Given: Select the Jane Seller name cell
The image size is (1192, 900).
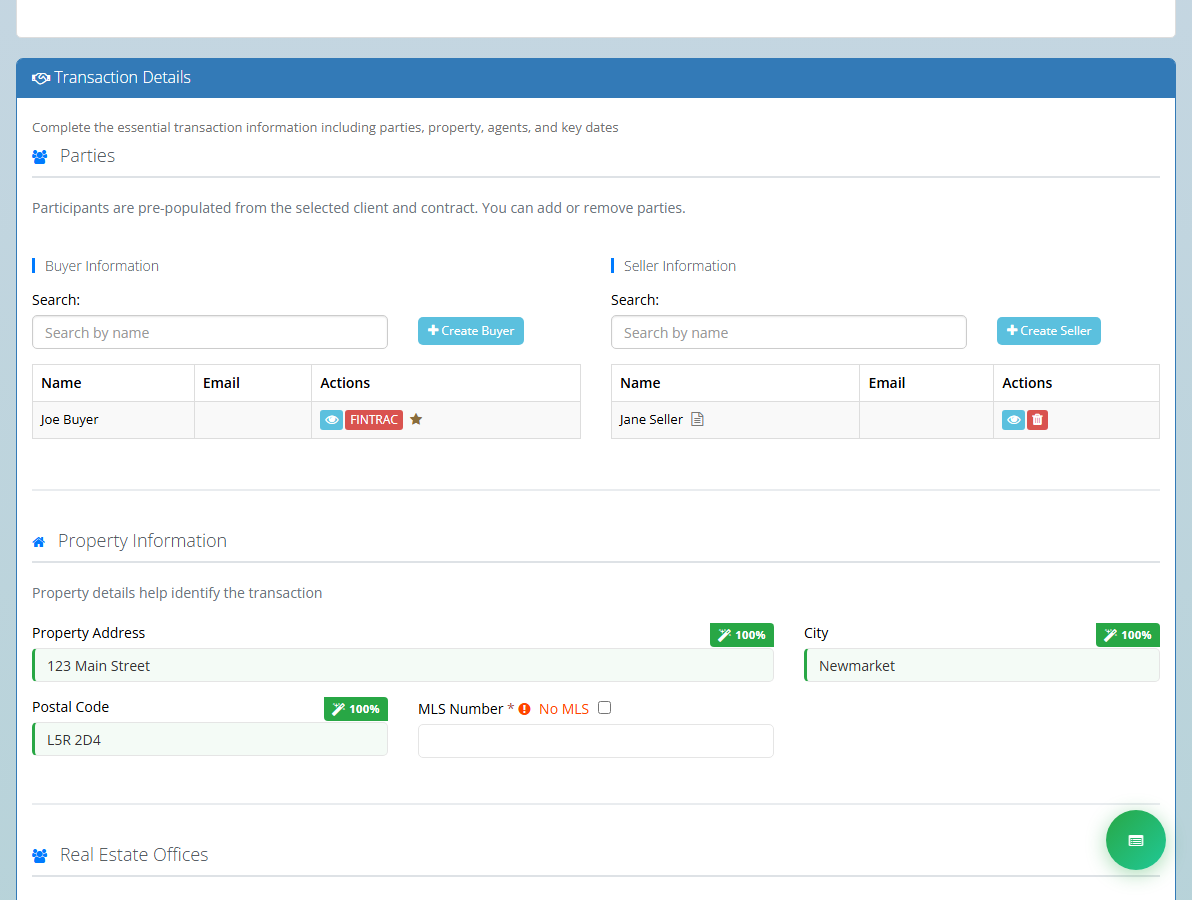Looking at the screenshot, I should click(x=735, y=420).
